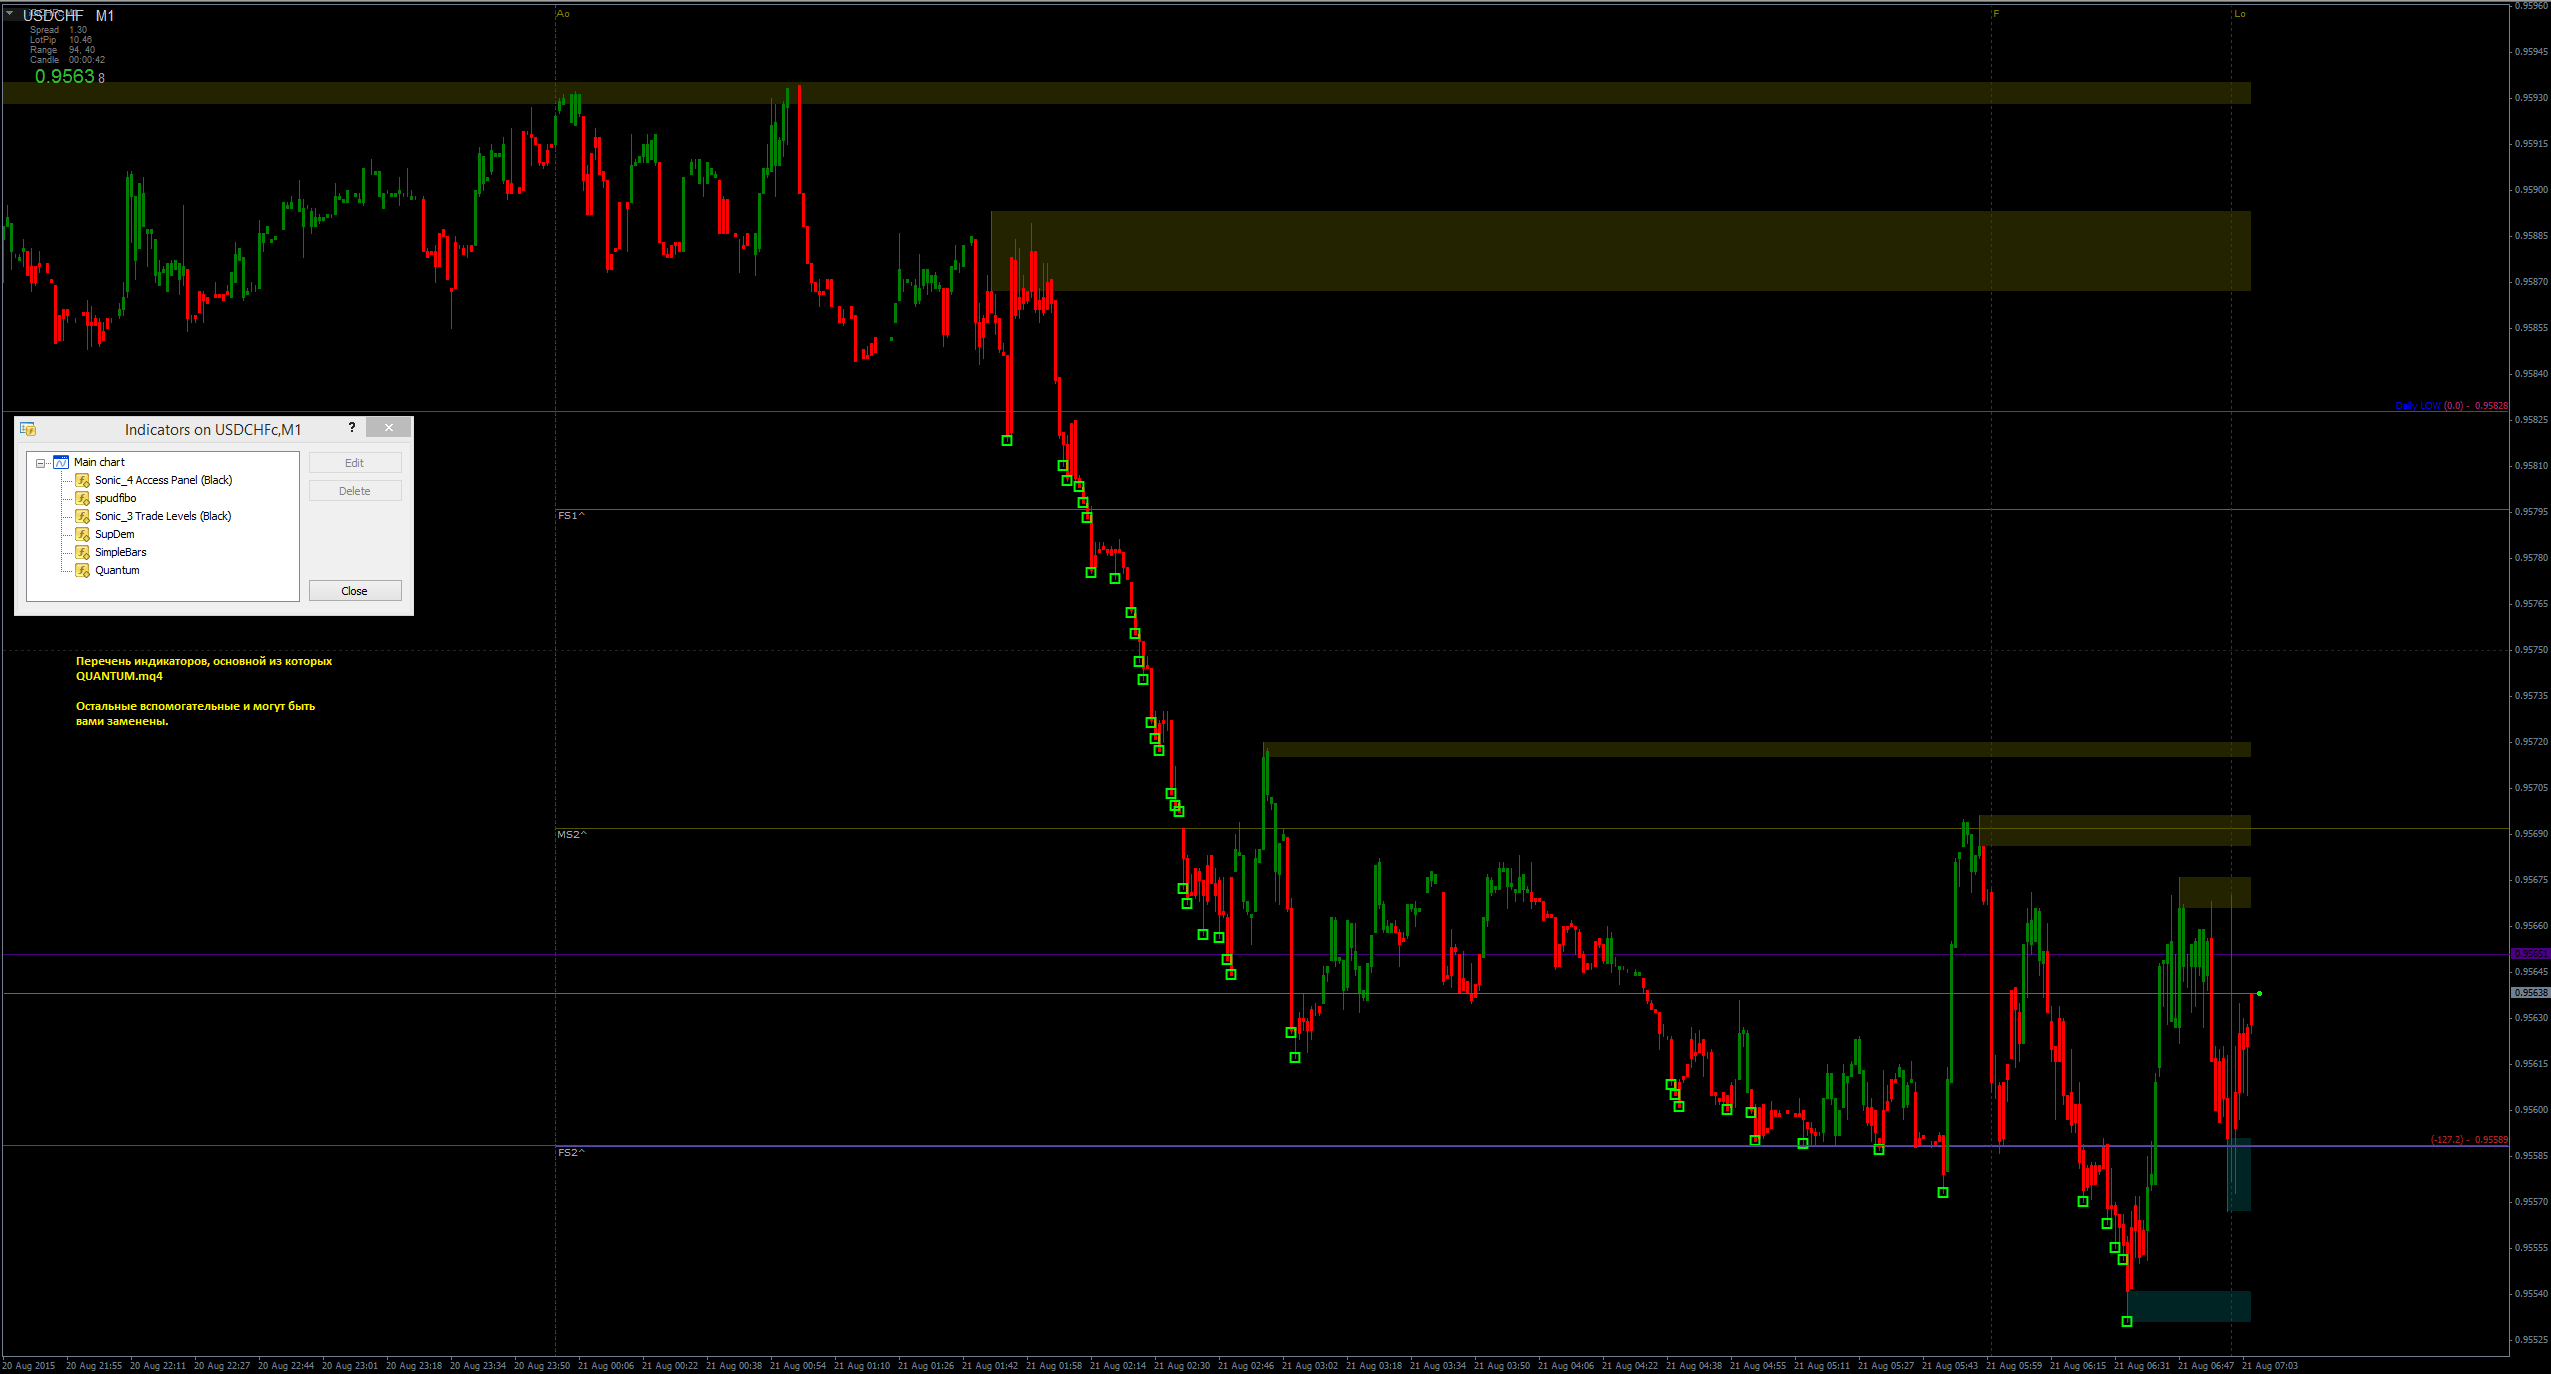Click the Candle 00:00:42 countdown readout
The width and height of the screenshot is (2551, 1374).
67,60
